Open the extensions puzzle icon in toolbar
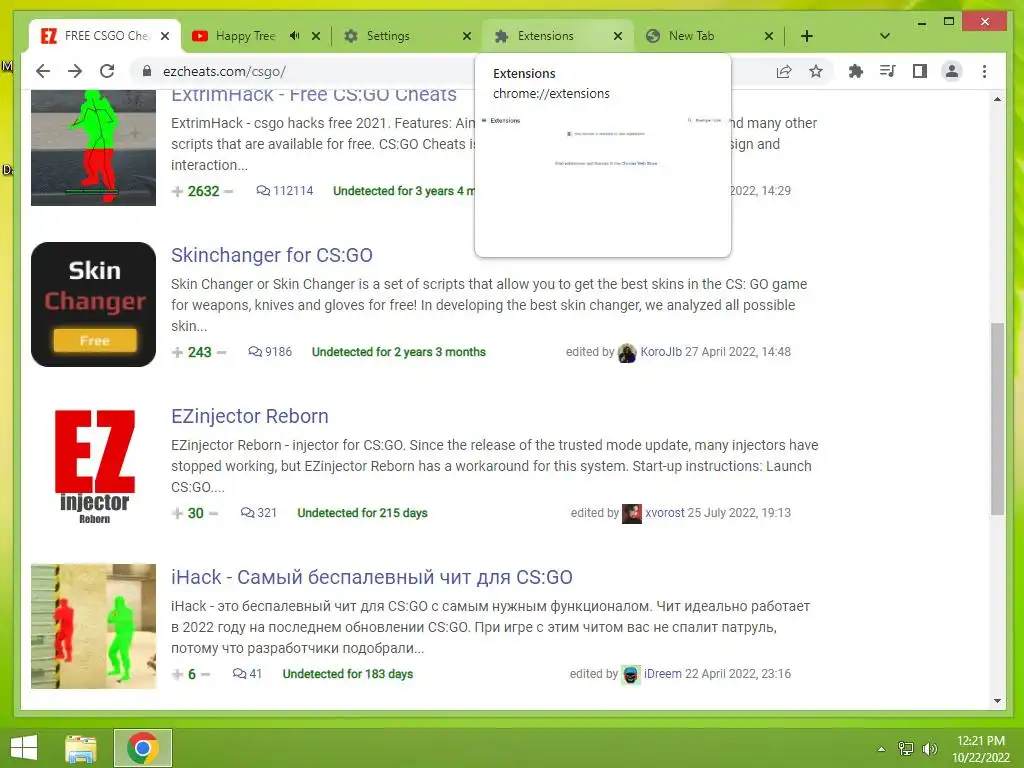 click(856, 71)
